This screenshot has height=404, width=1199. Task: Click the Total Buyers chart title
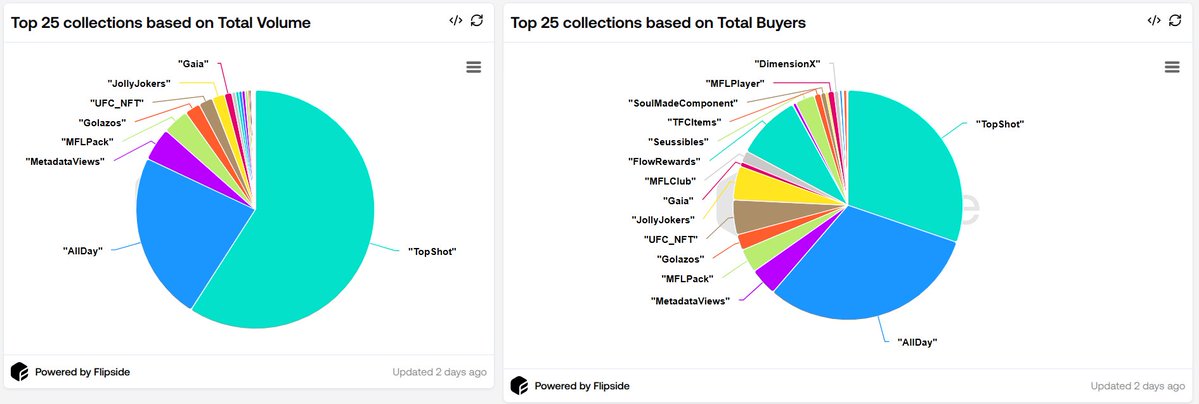[658, 22]
